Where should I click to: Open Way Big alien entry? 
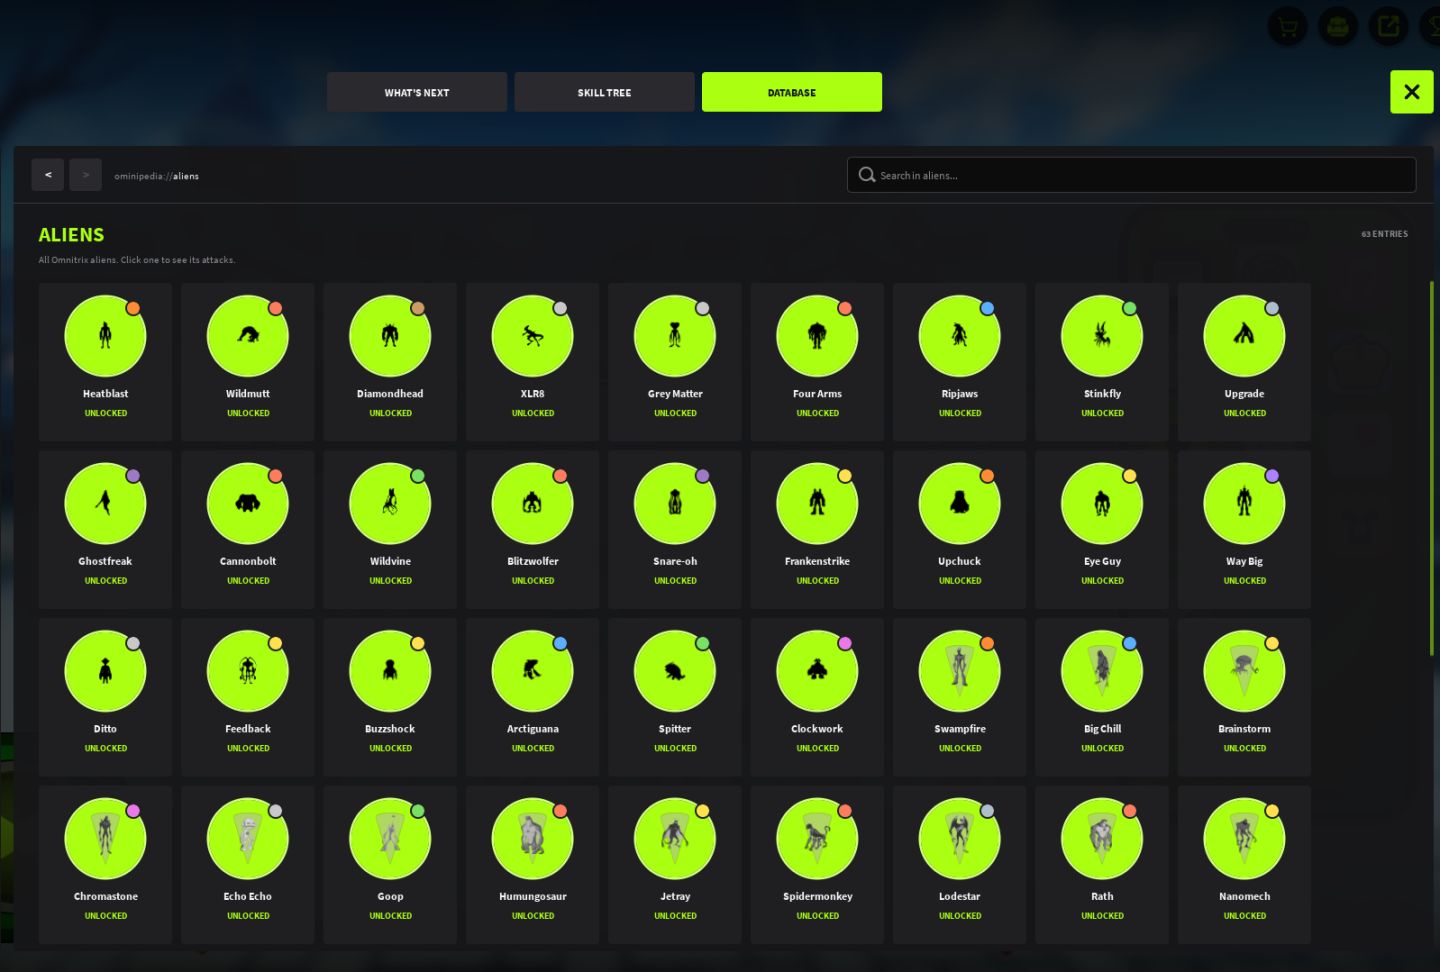[1244, 529]
